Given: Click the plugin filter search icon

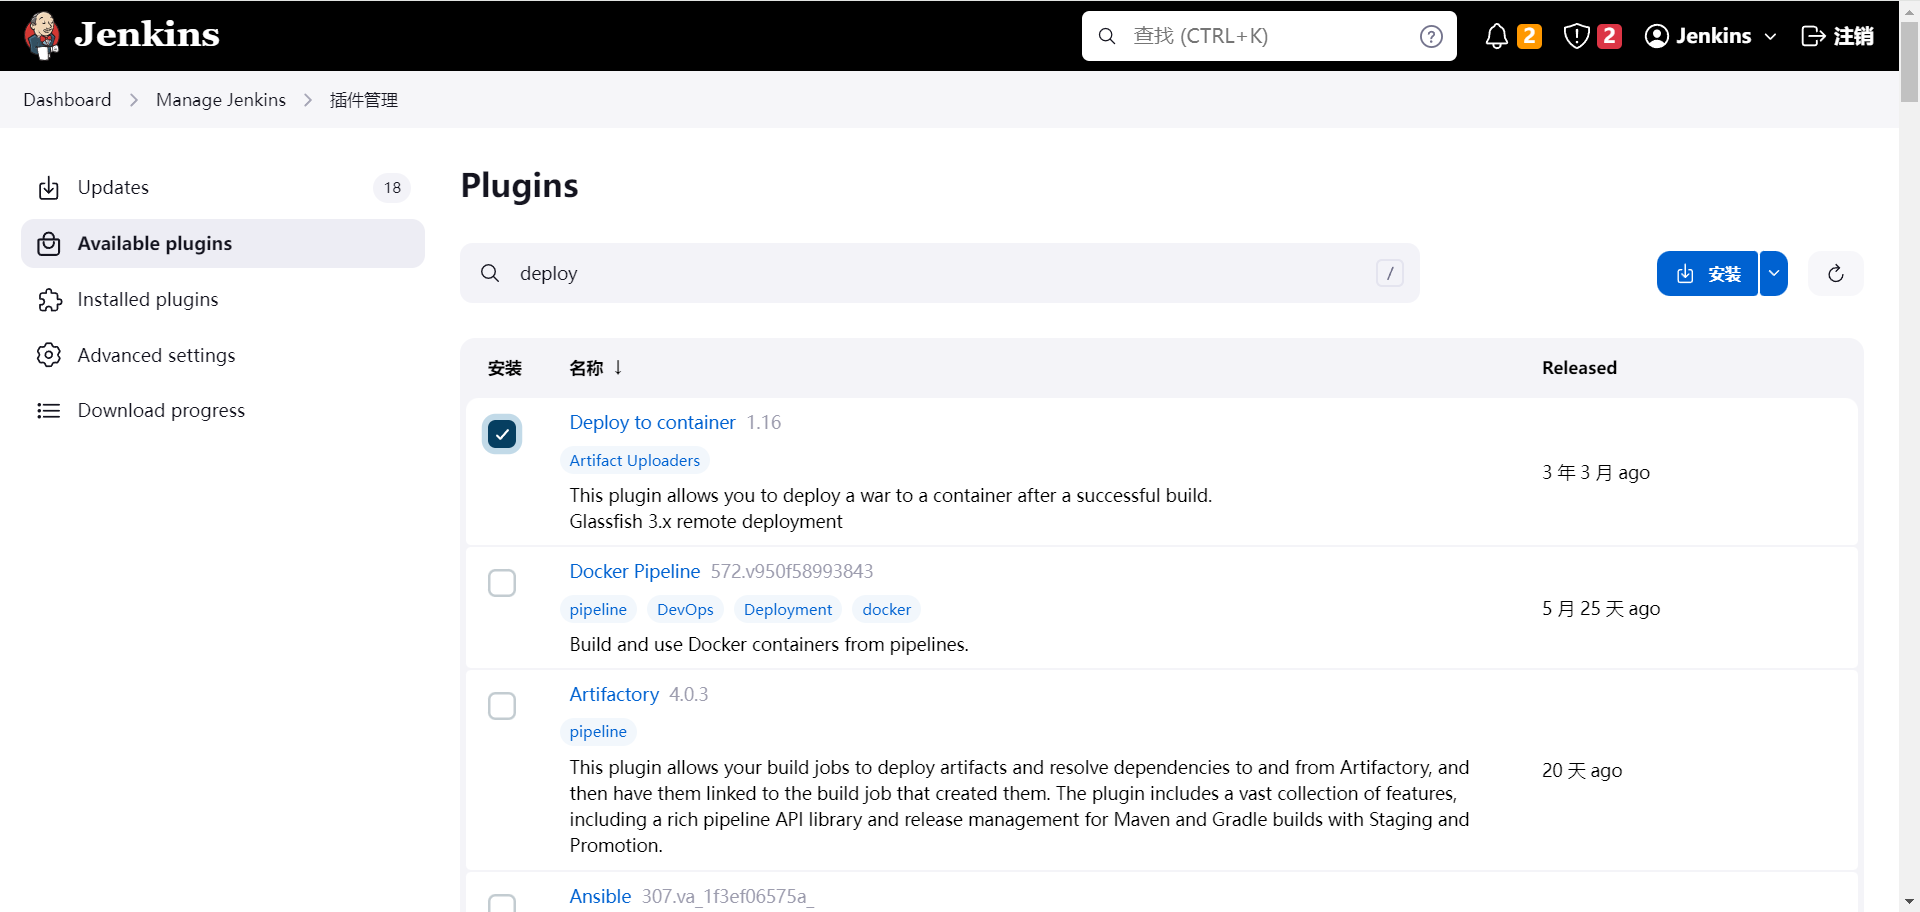Looking at the screenshot, I should point(490,273).
